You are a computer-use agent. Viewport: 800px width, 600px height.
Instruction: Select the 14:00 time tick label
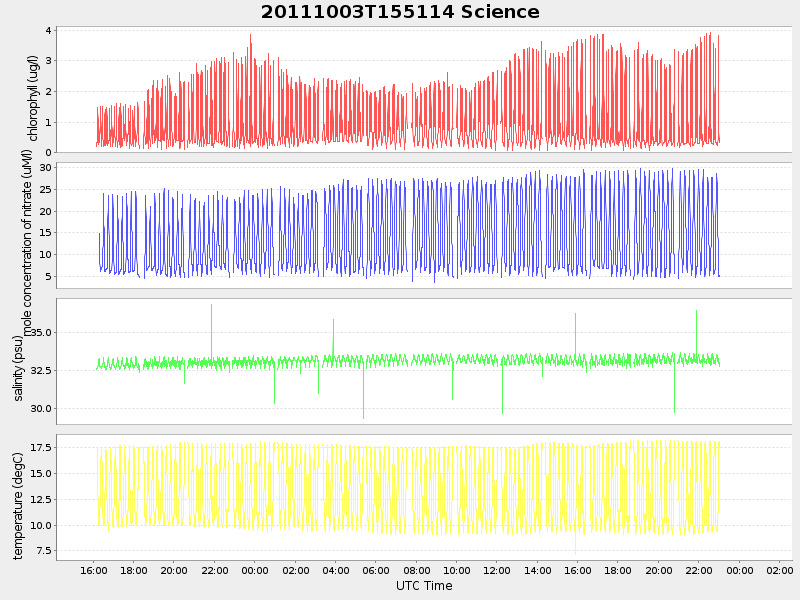coord(538,571)
